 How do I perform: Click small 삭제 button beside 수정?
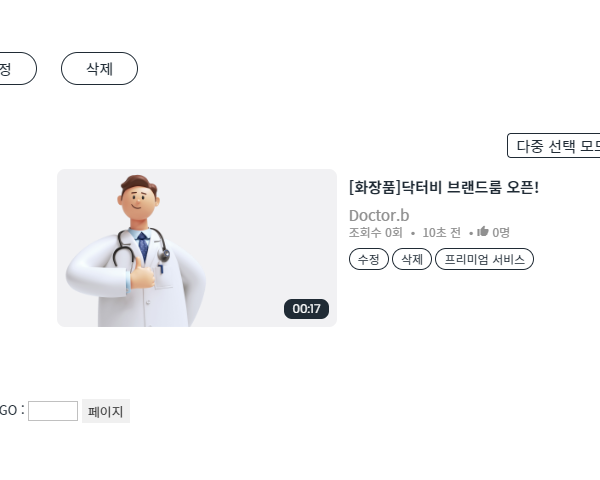pos(412,259)
